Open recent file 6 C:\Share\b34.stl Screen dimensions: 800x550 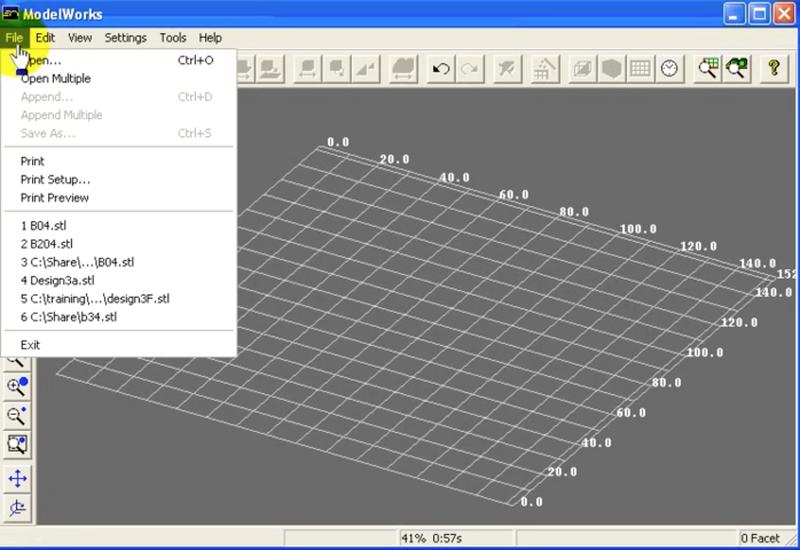point(68,317)
